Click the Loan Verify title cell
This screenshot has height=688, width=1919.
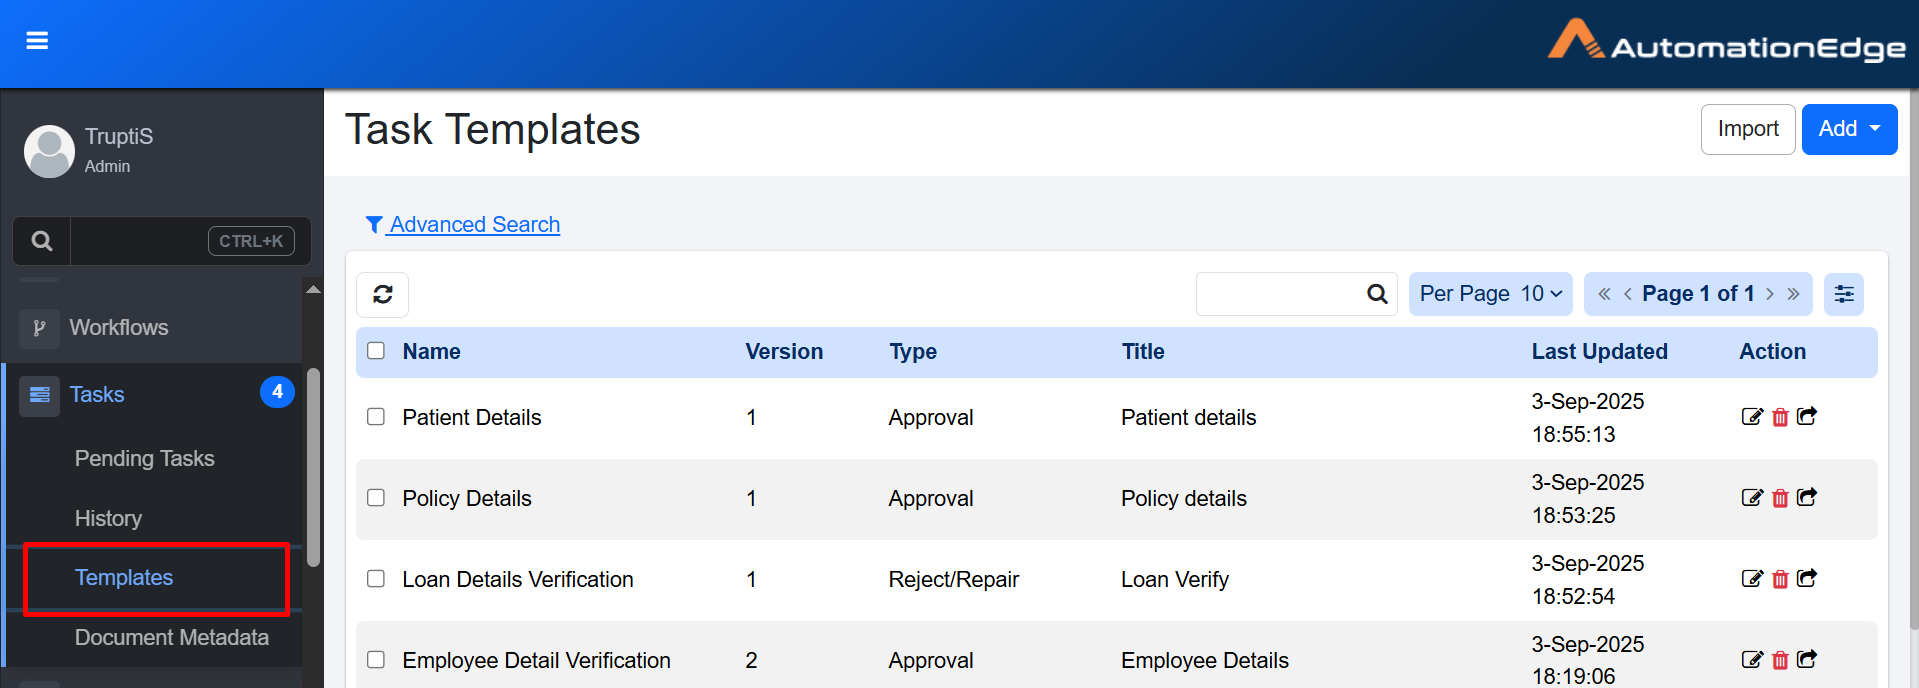pos(1175,580)
